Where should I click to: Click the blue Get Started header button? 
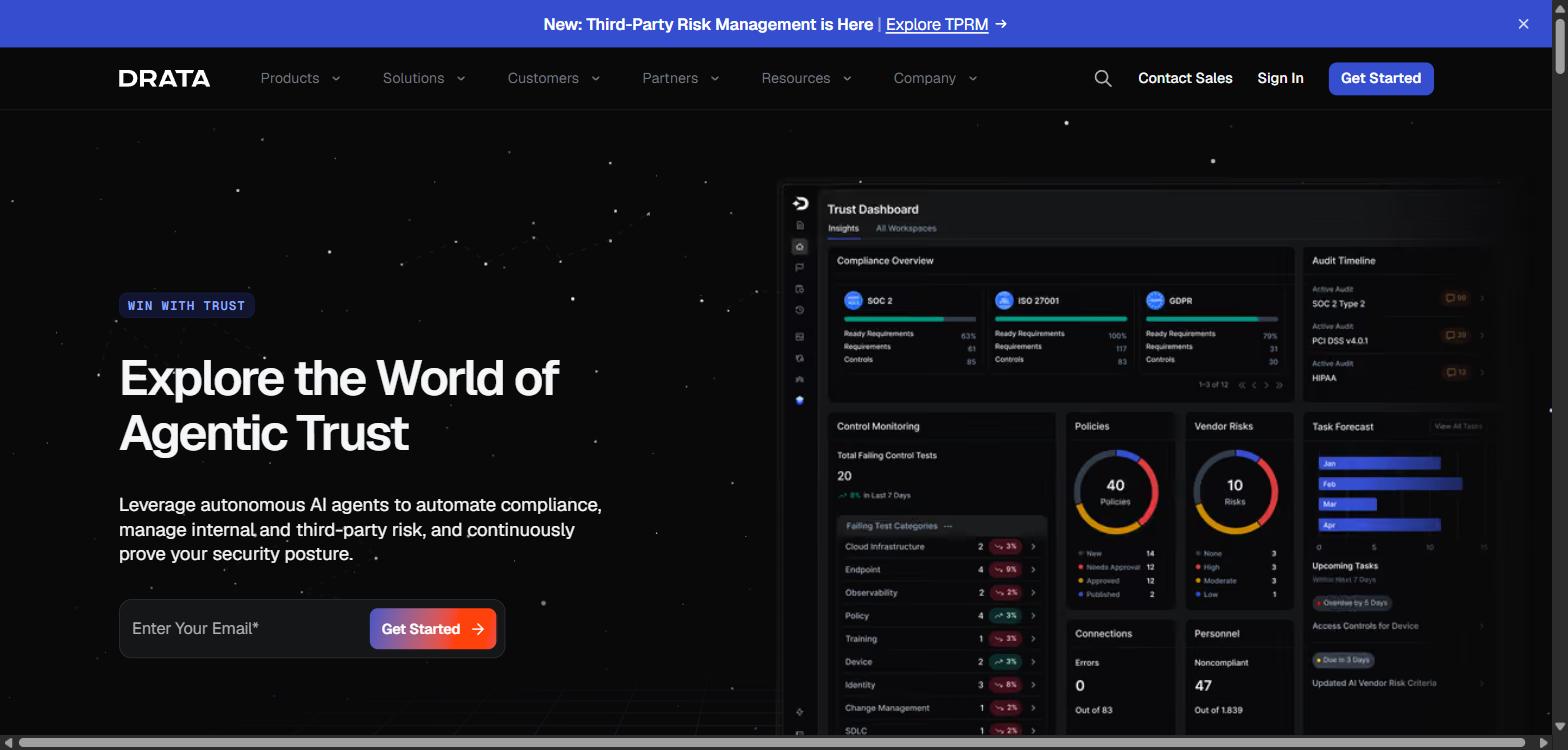(x=1381, y=78)
